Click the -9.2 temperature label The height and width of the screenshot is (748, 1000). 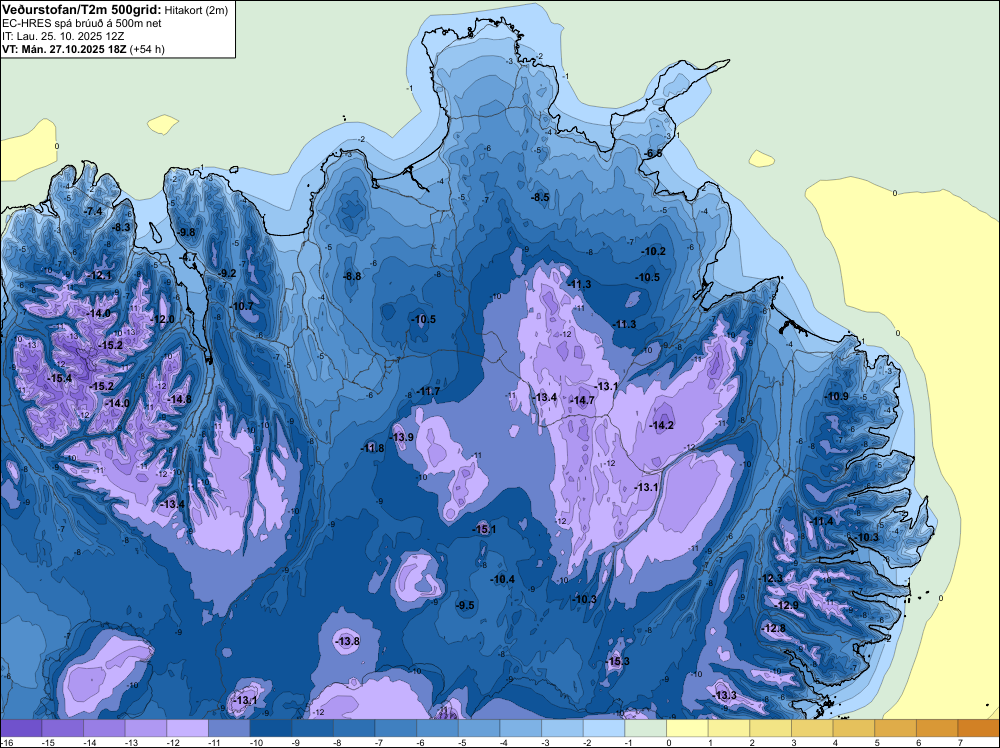point(226,273)
